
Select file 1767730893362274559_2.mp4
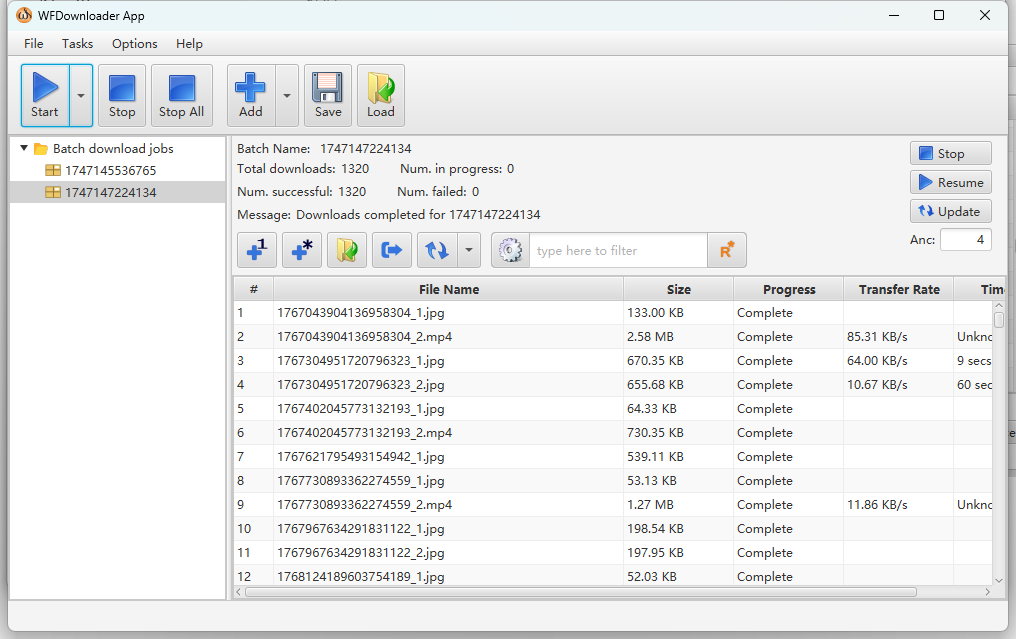tap(365, 504)
